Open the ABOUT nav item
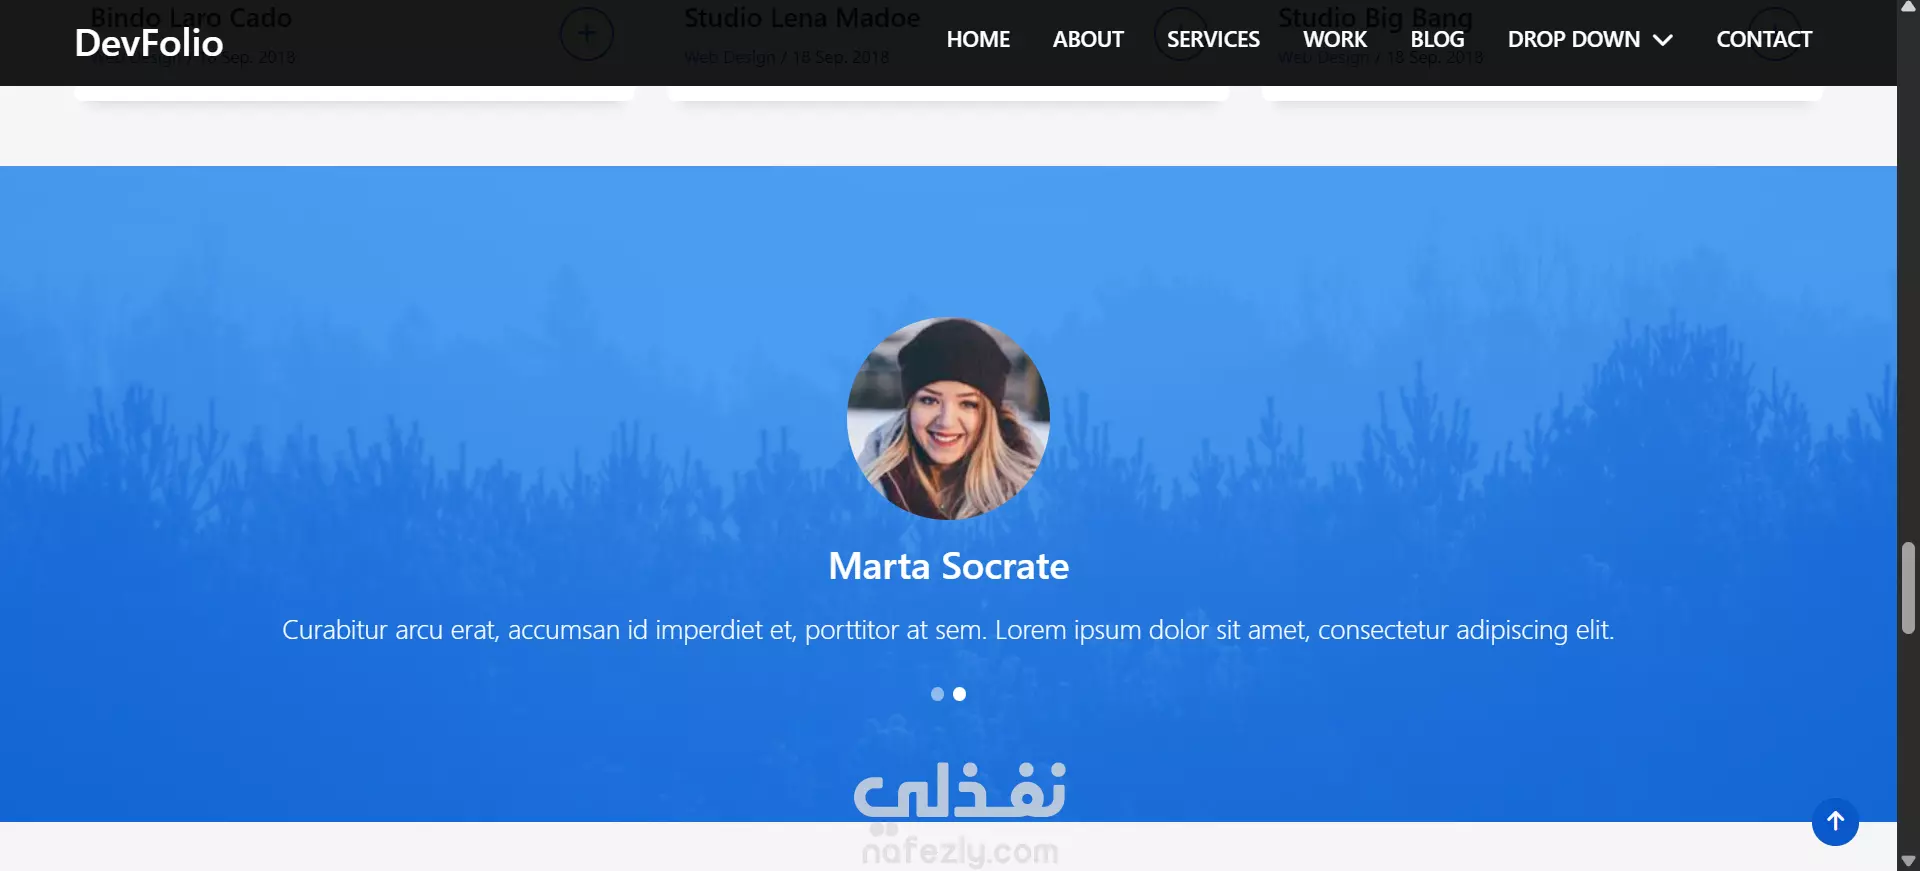The width and height of the screenshot is (1920, 871). [1088, 39]
